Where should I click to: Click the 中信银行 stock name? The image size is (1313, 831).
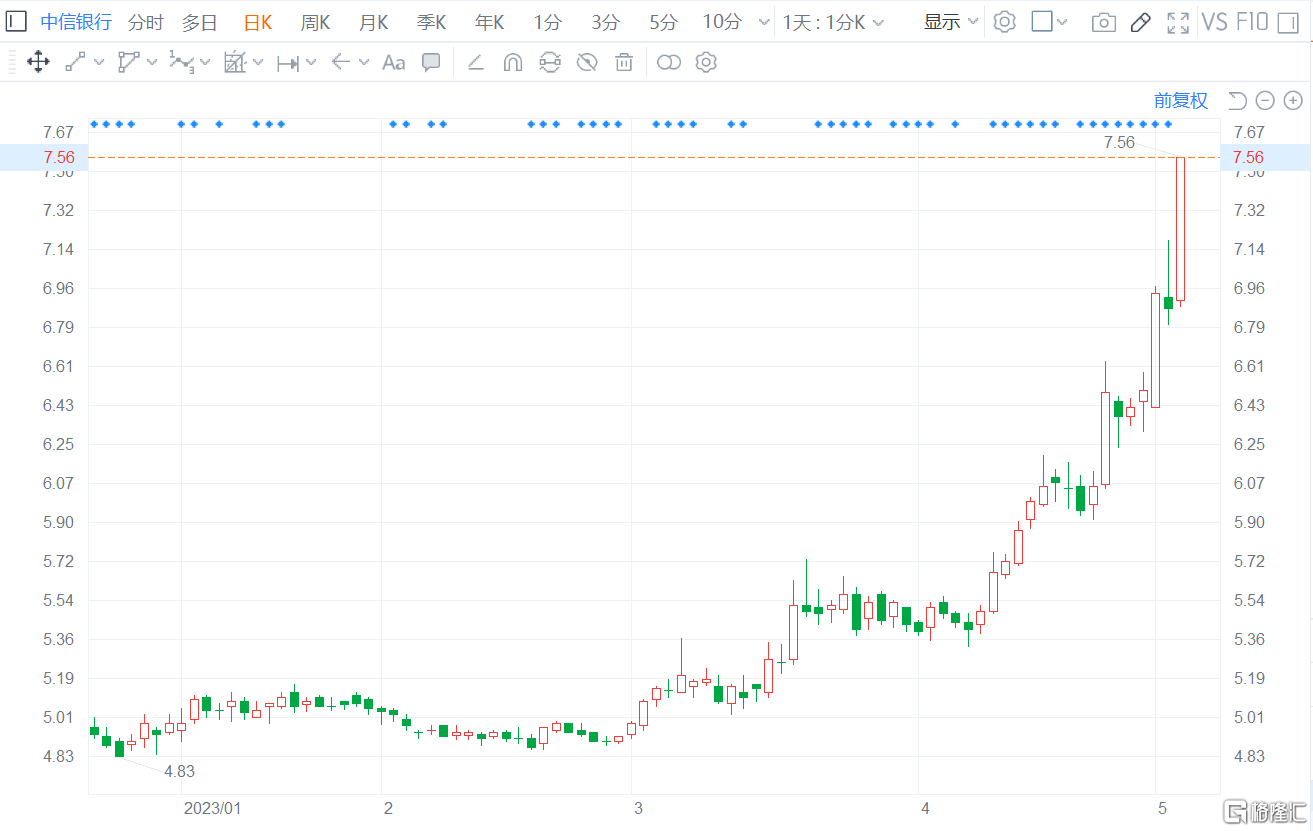[x=76, y=22]
